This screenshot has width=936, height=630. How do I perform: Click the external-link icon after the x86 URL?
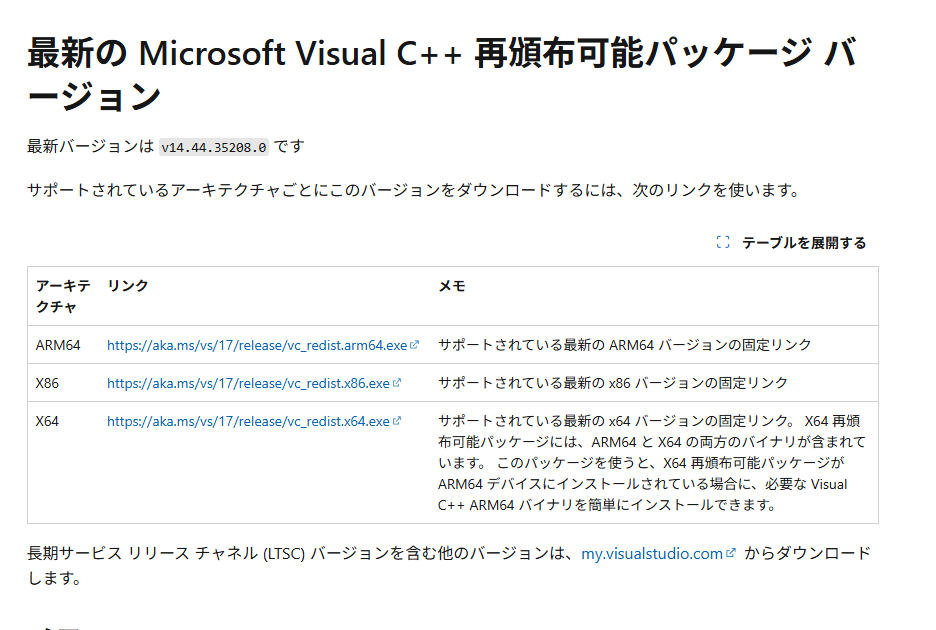(396, 383)
